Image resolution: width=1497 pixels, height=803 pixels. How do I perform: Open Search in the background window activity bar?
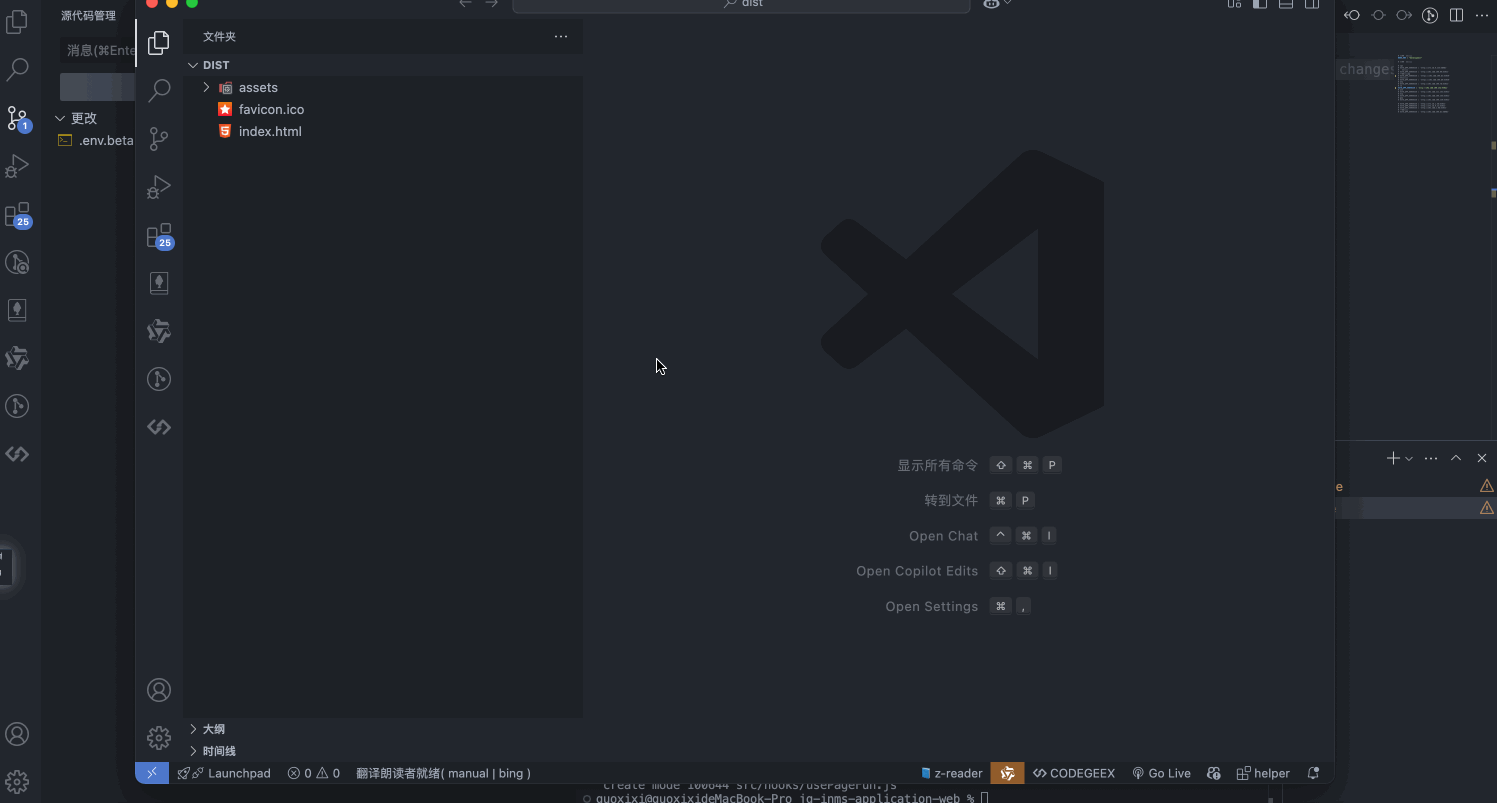pos(17,70)
